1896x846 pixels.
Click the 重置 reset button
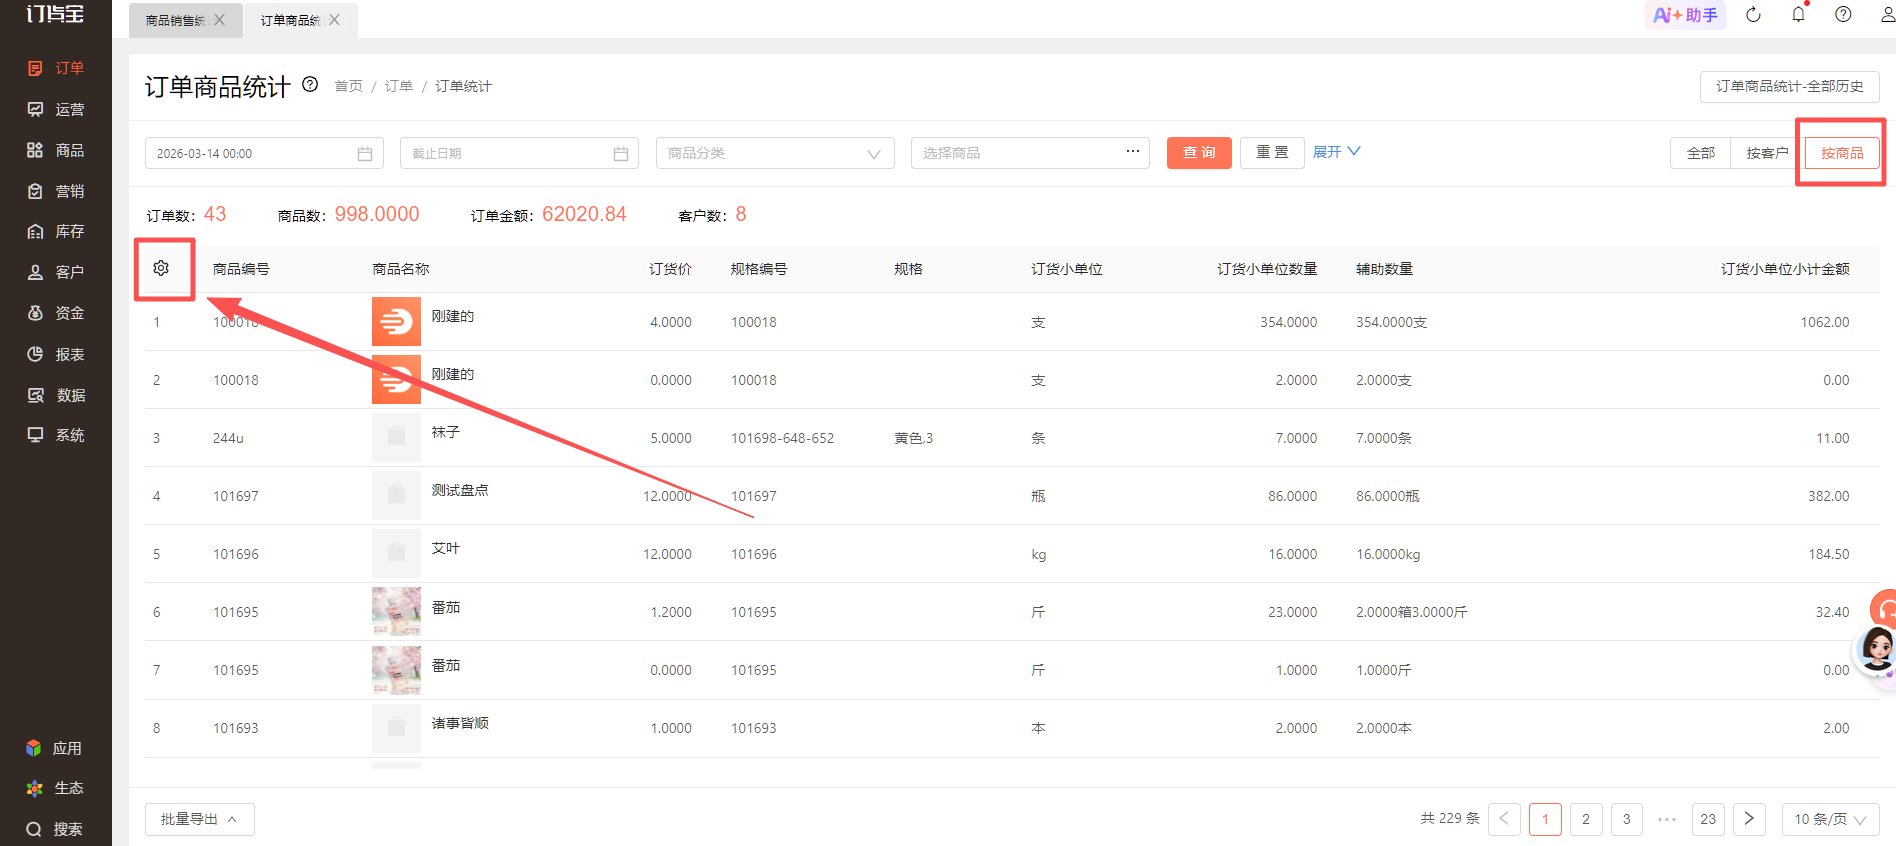pos(1272,153)
